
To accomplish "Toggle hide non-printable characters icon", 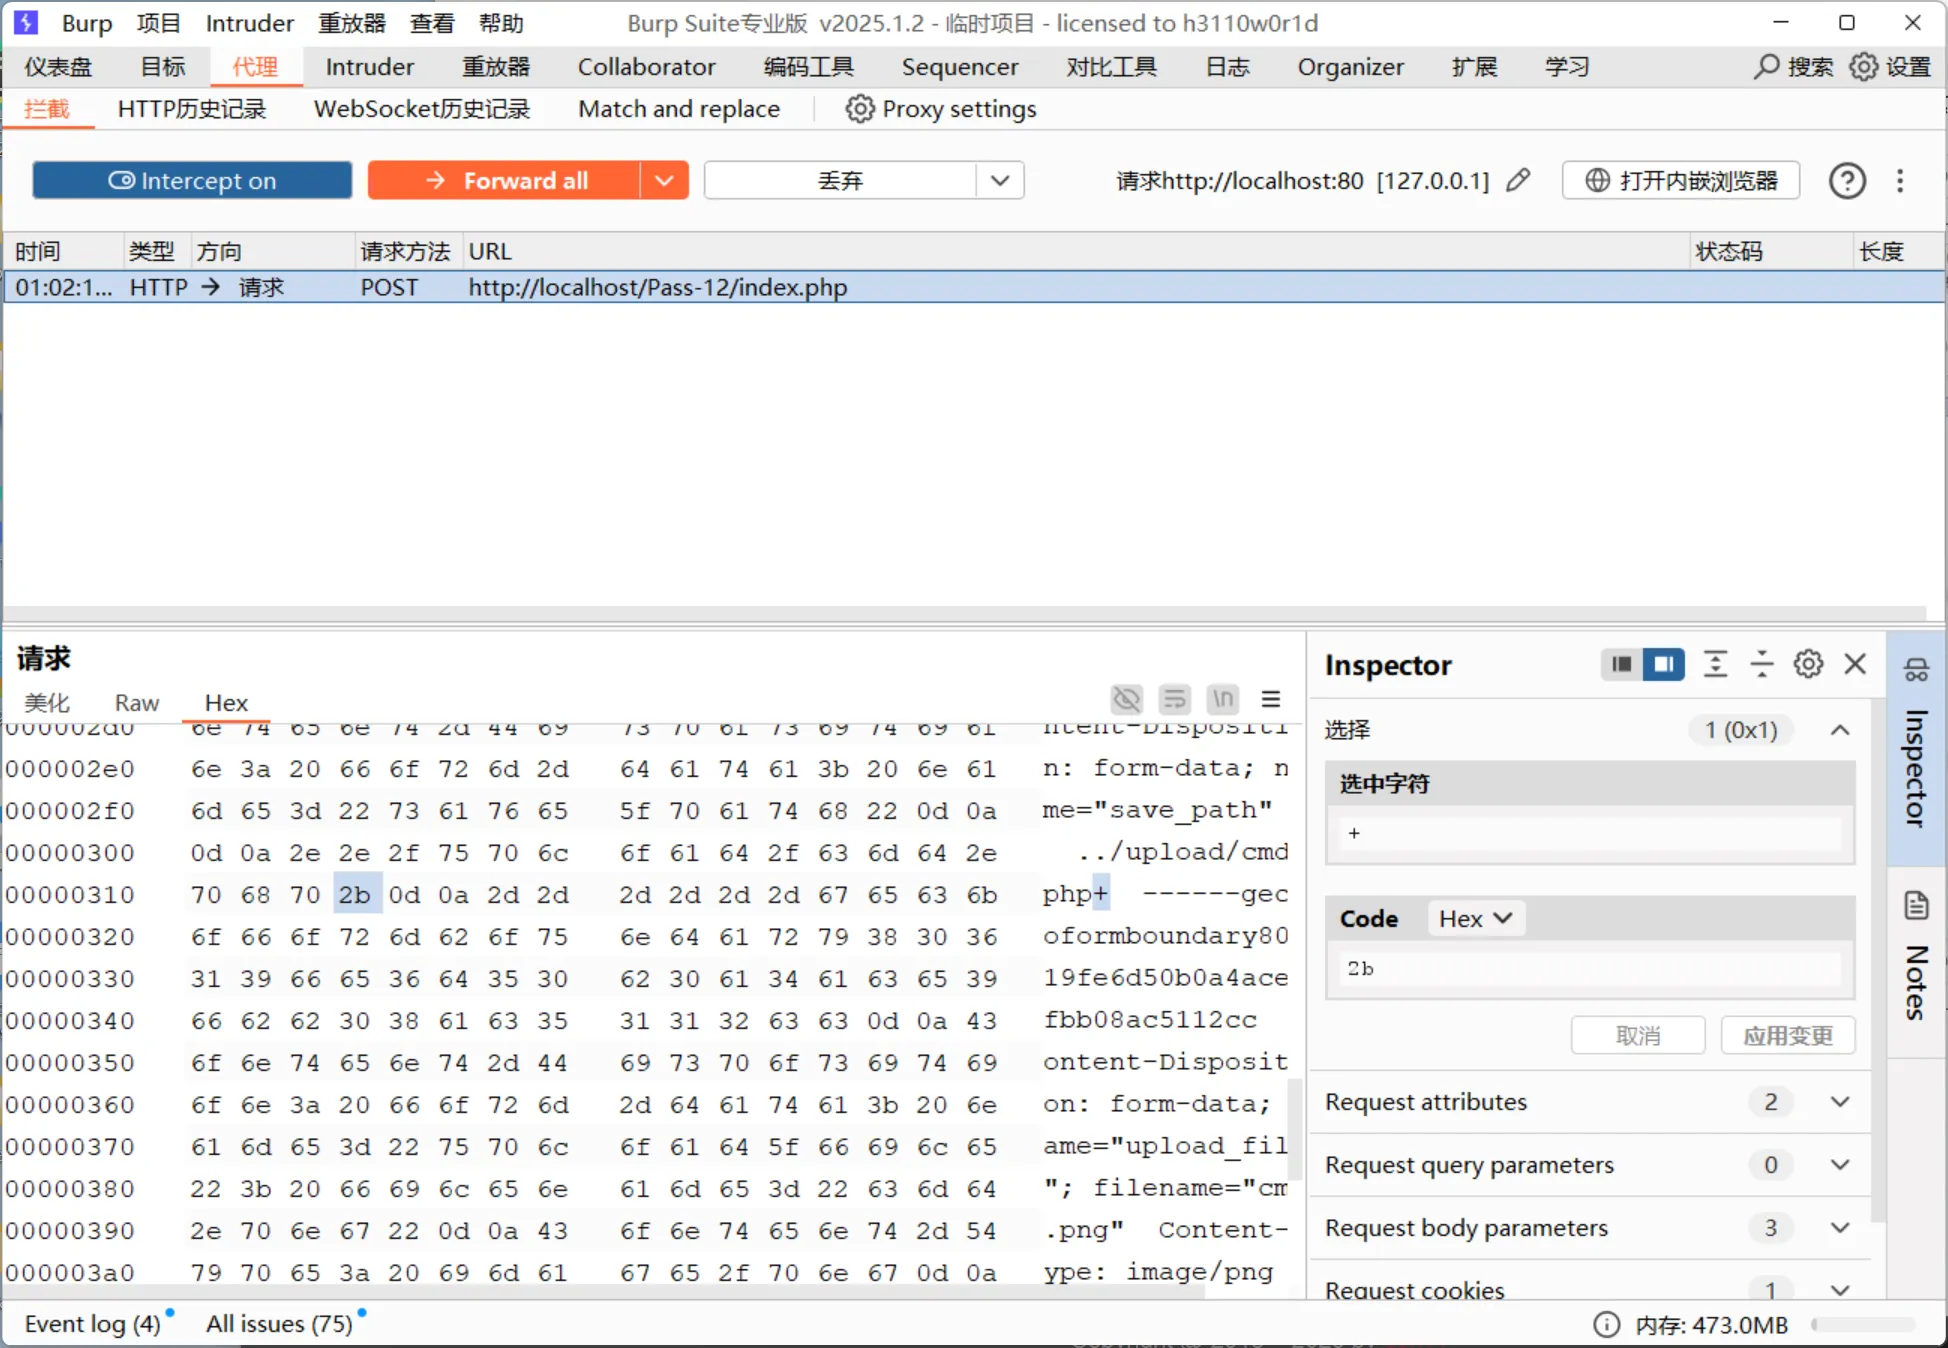I will pyautogui.click(x=1126, y=699).
